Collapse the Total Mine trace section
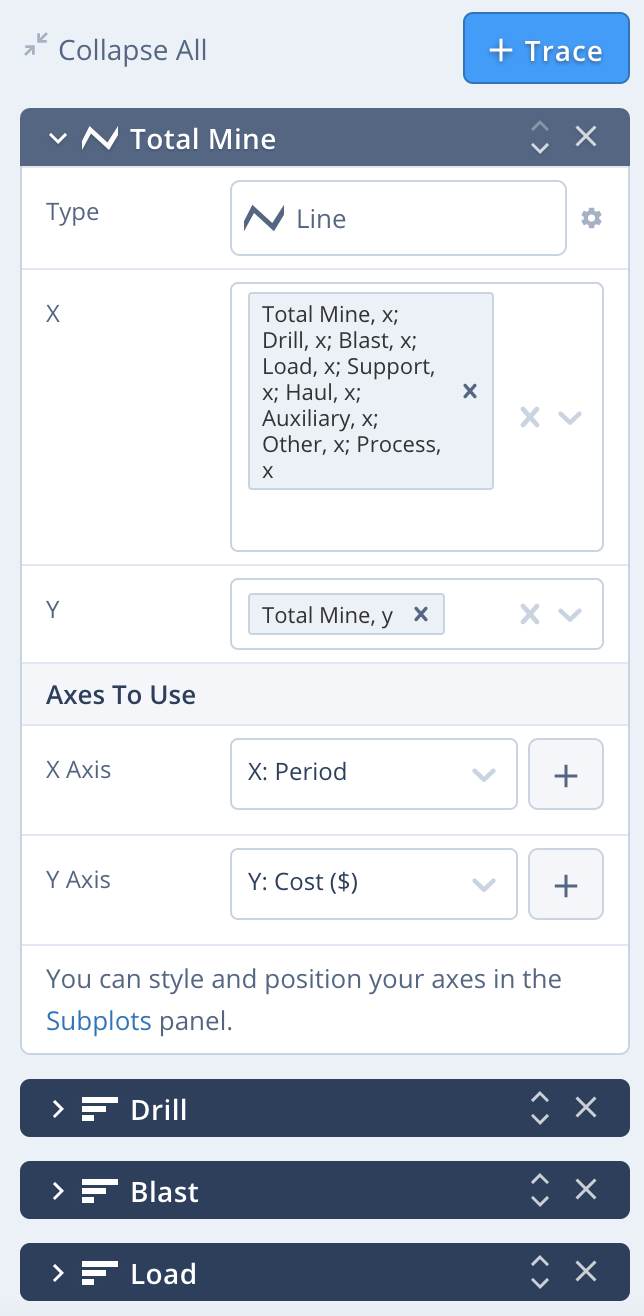Screen dimensions: 644x1316 [58, 138]
